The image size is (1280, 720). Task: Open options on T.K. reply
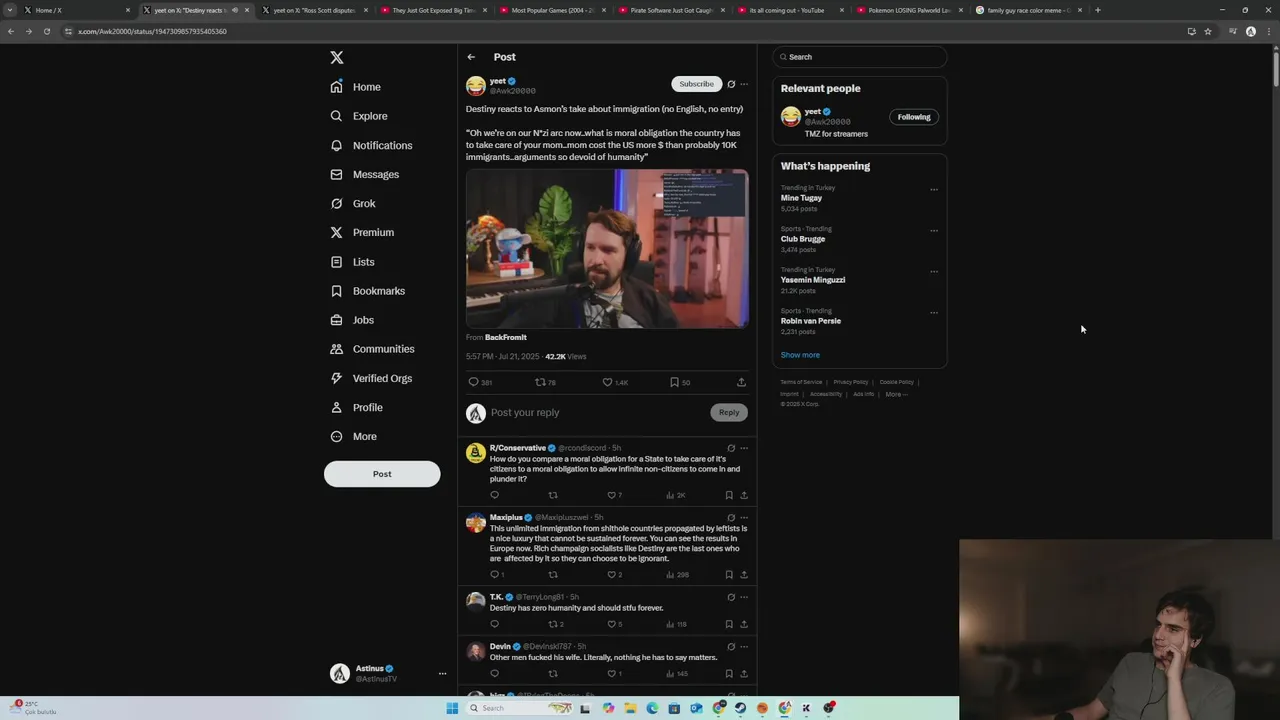(744, 597)
